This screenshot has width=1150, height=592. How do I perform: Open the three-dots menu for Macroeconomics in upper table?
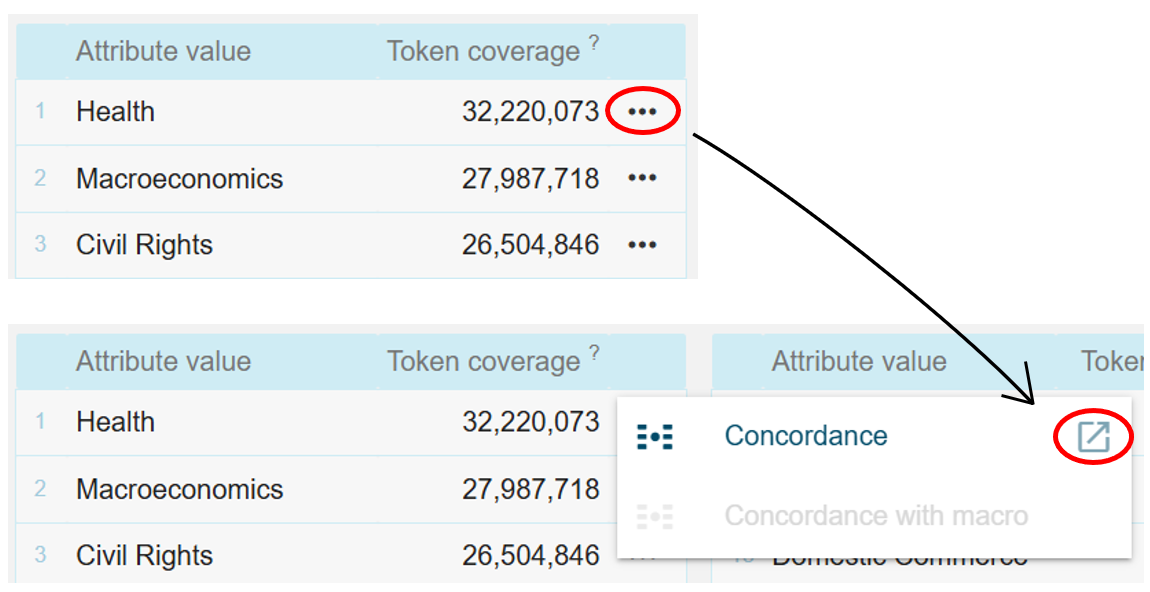coord(642,178)
